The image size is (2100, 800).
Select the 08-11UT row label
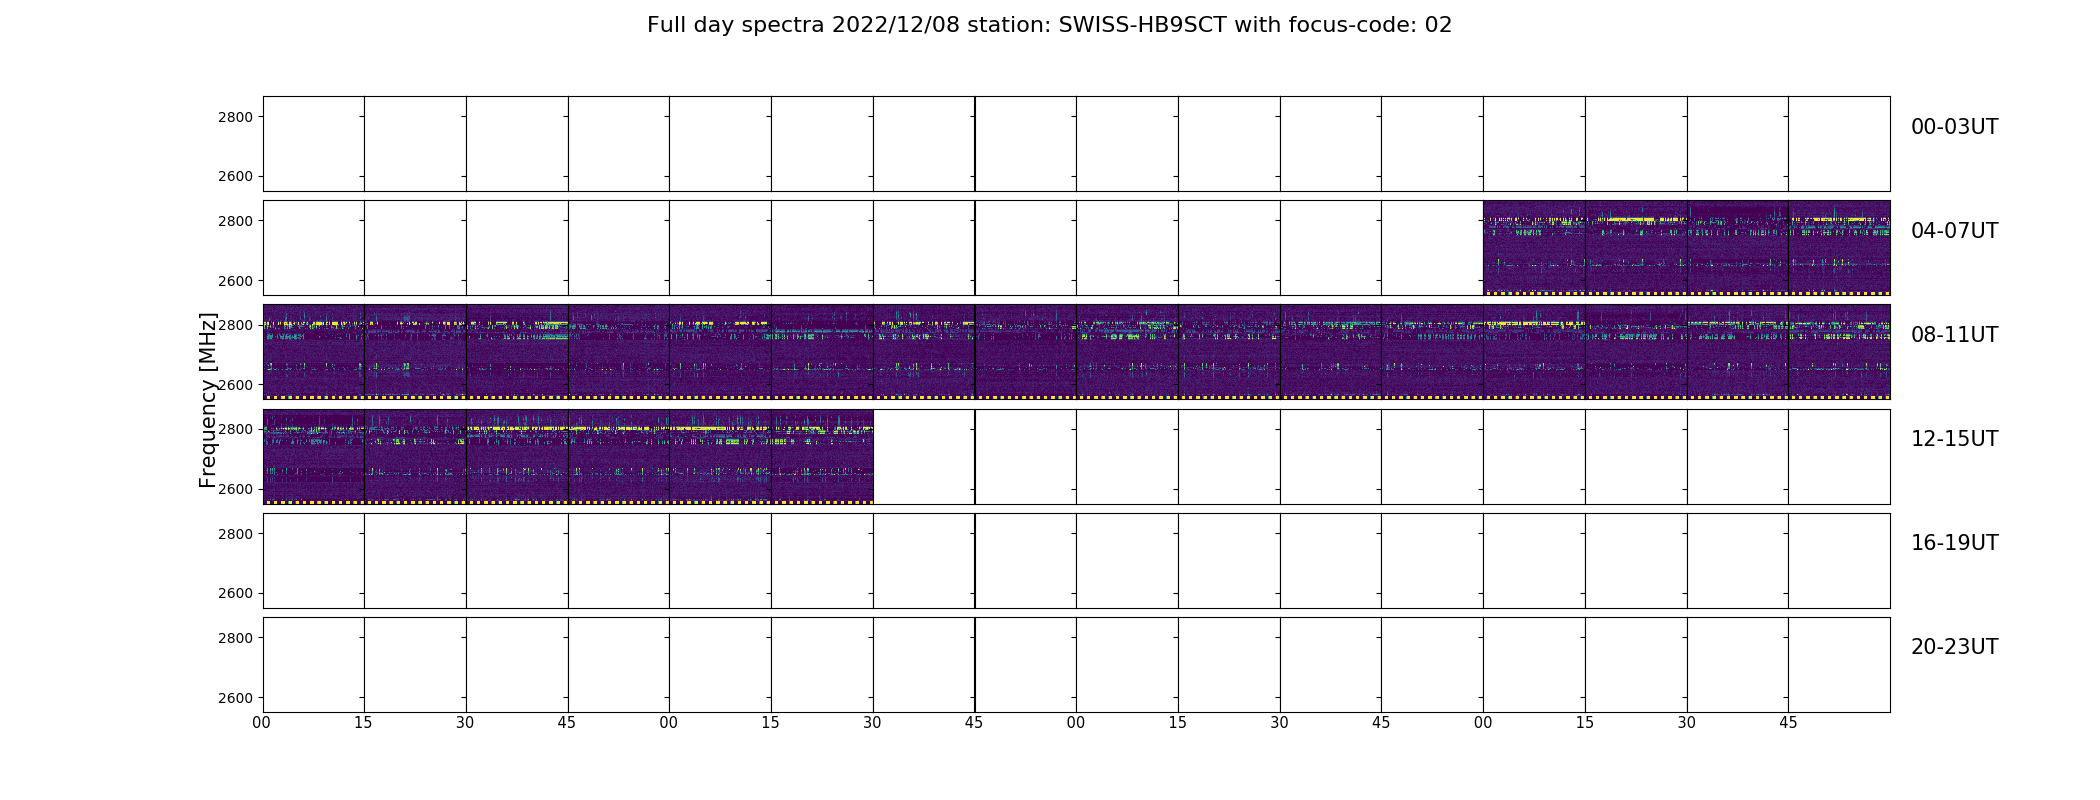1954,335
